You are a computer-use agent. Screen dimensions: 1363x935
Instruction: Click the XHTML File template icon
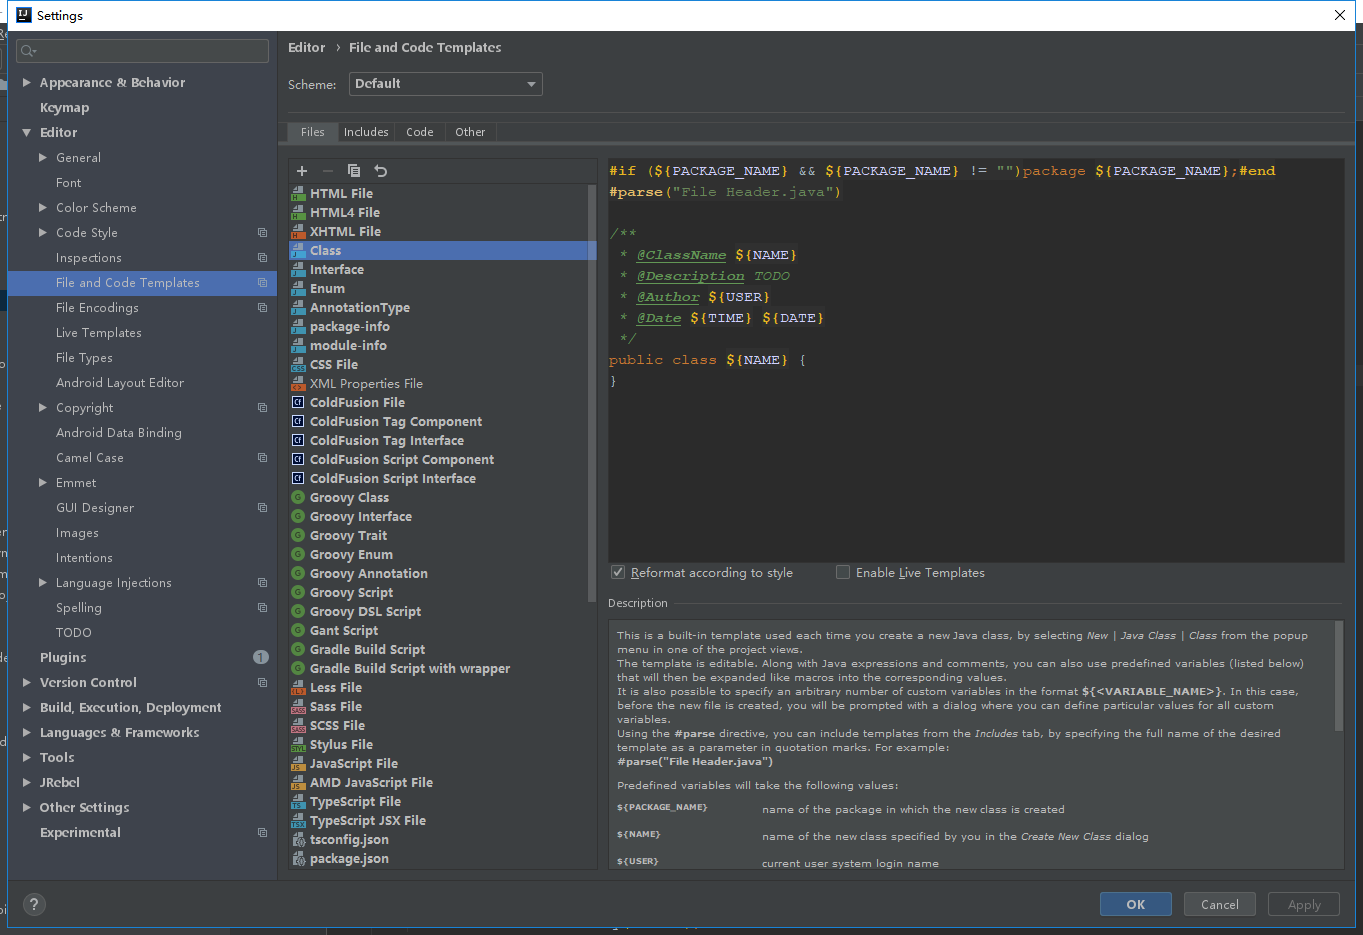[298, 232]
